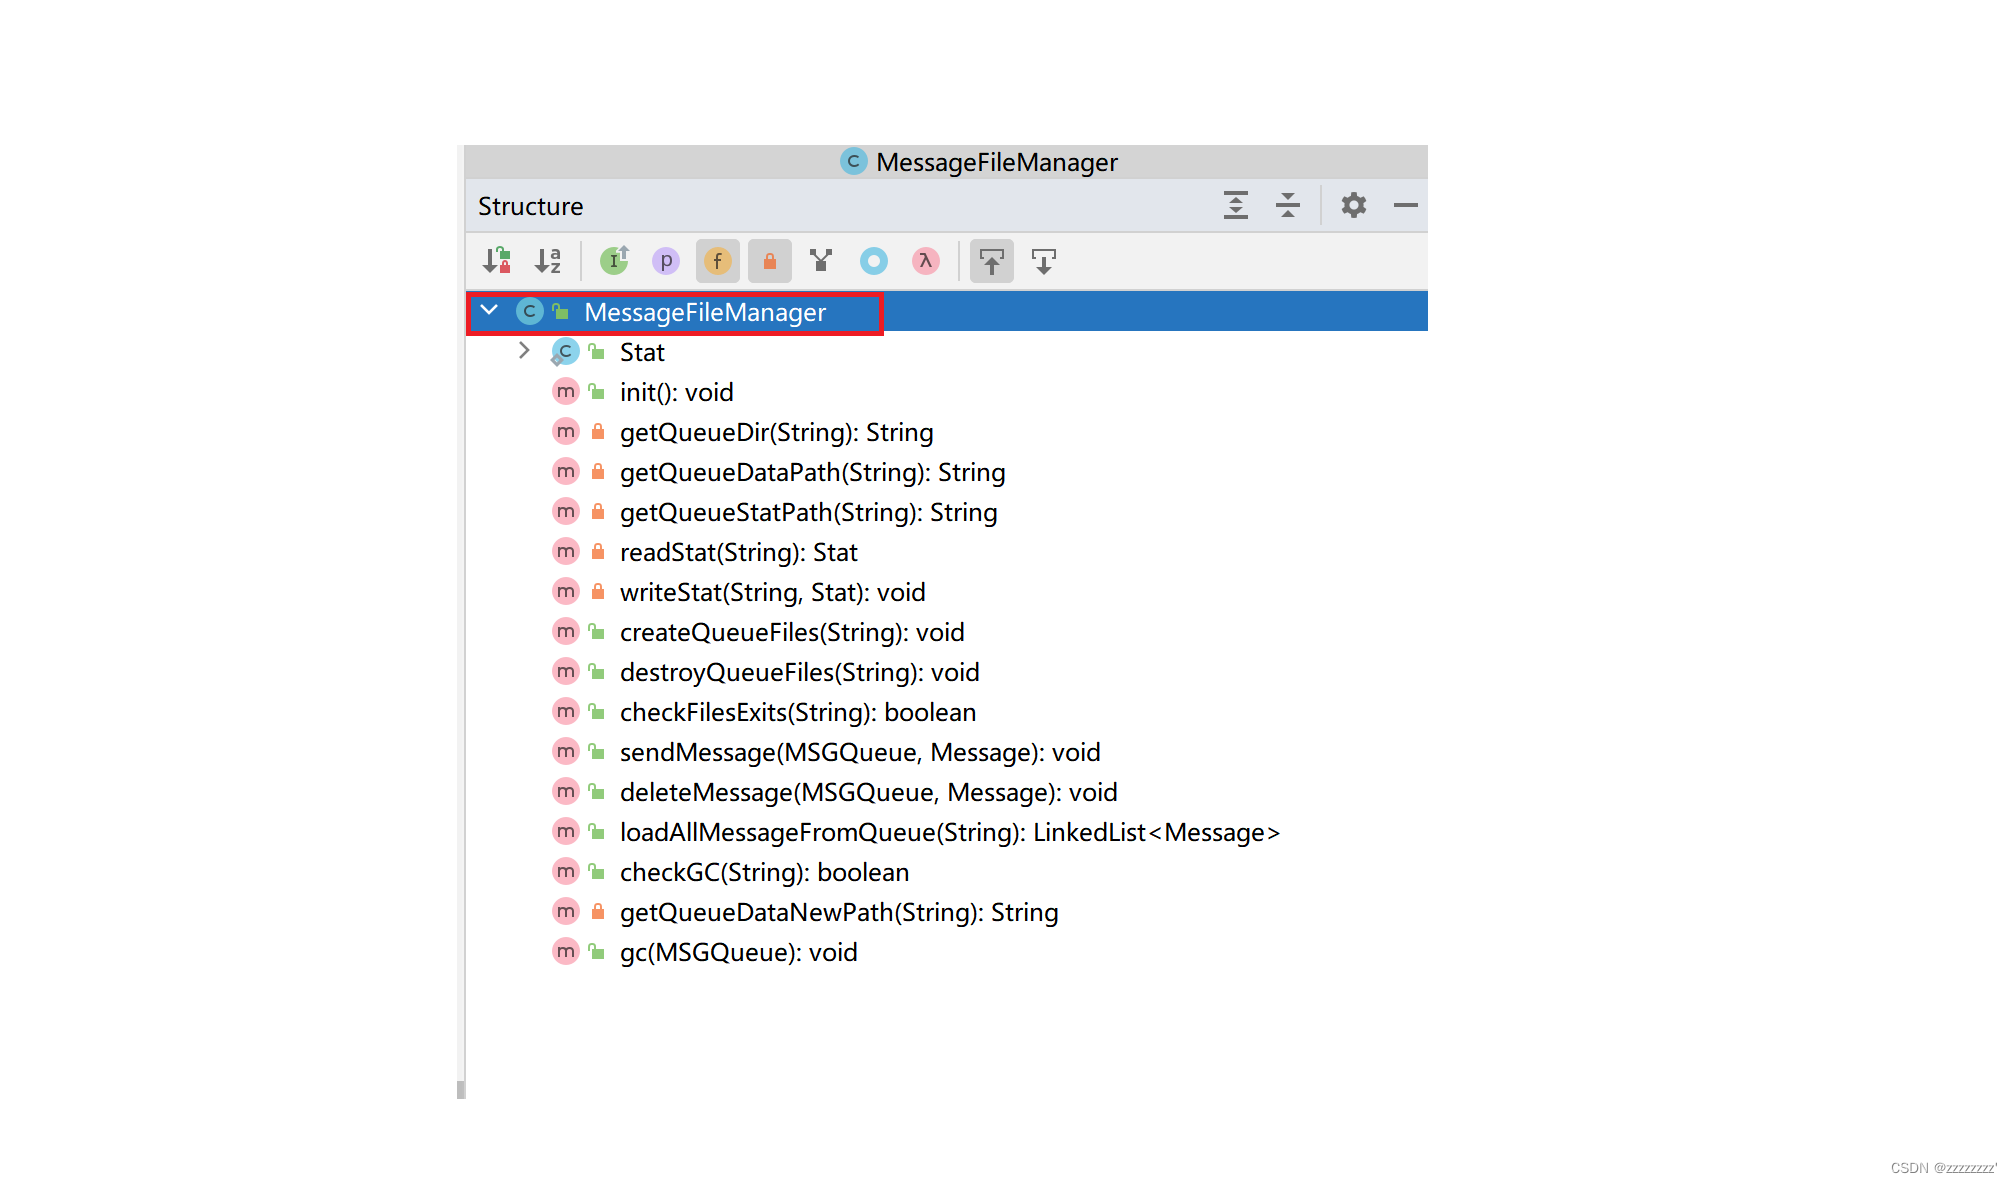This screenshot has height=1183, width=2012.
Task: Collapse the MessageFileManager class node
Action: (489, 311)
